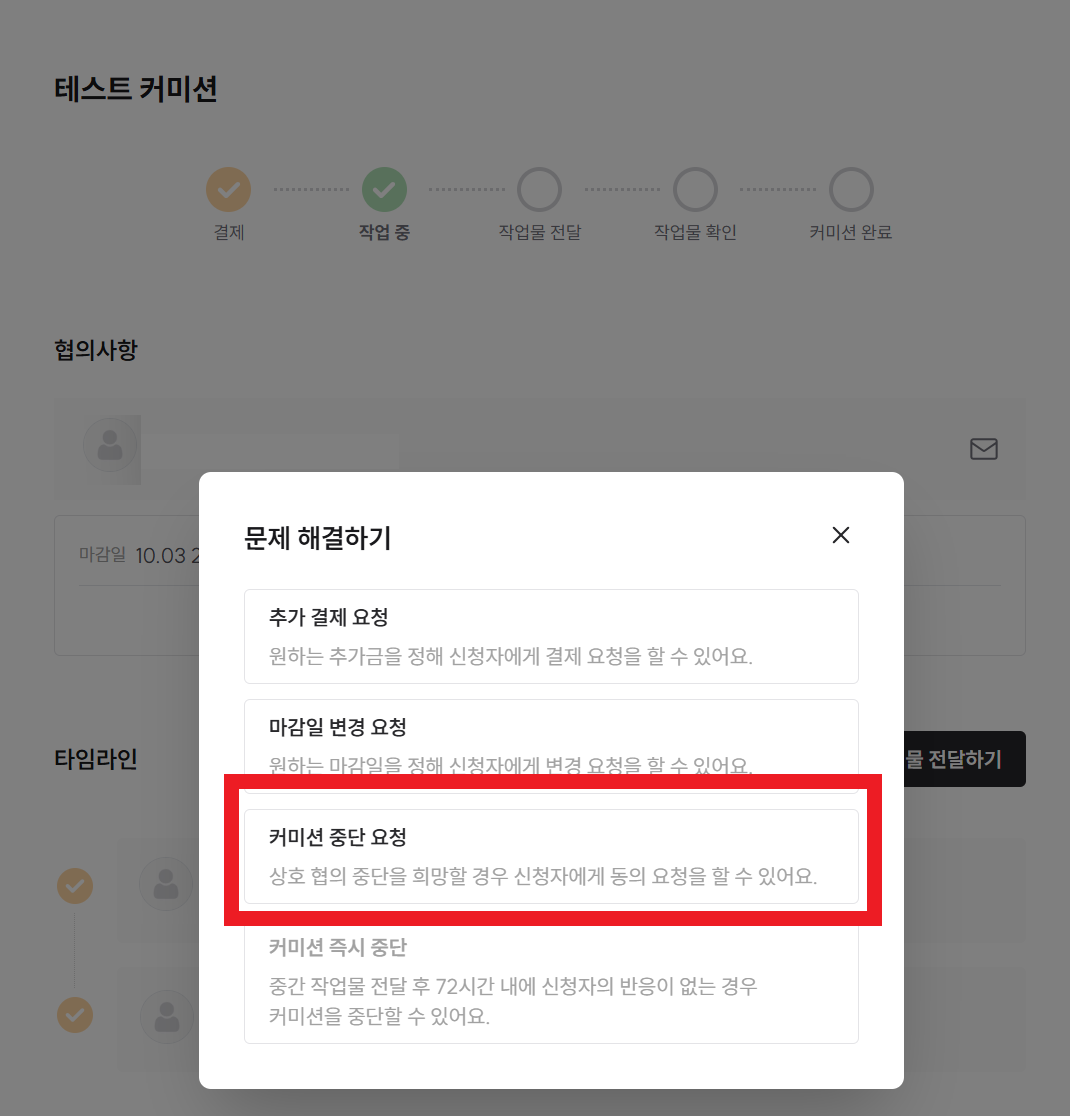Select the 작업물 전달 step circle
The height and width of the screenshot is (1116, 1070).
[539, 188]
